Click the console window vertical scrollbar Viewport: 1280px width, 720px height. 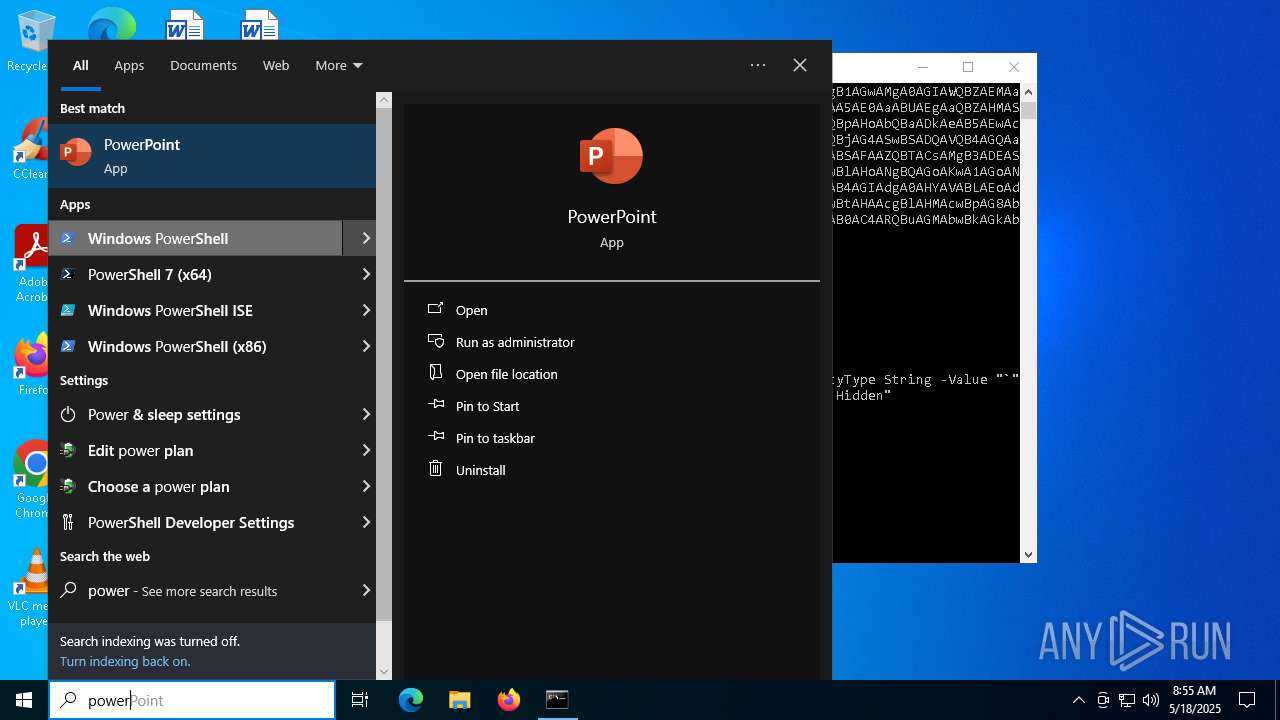click(x=1028, y=321)
